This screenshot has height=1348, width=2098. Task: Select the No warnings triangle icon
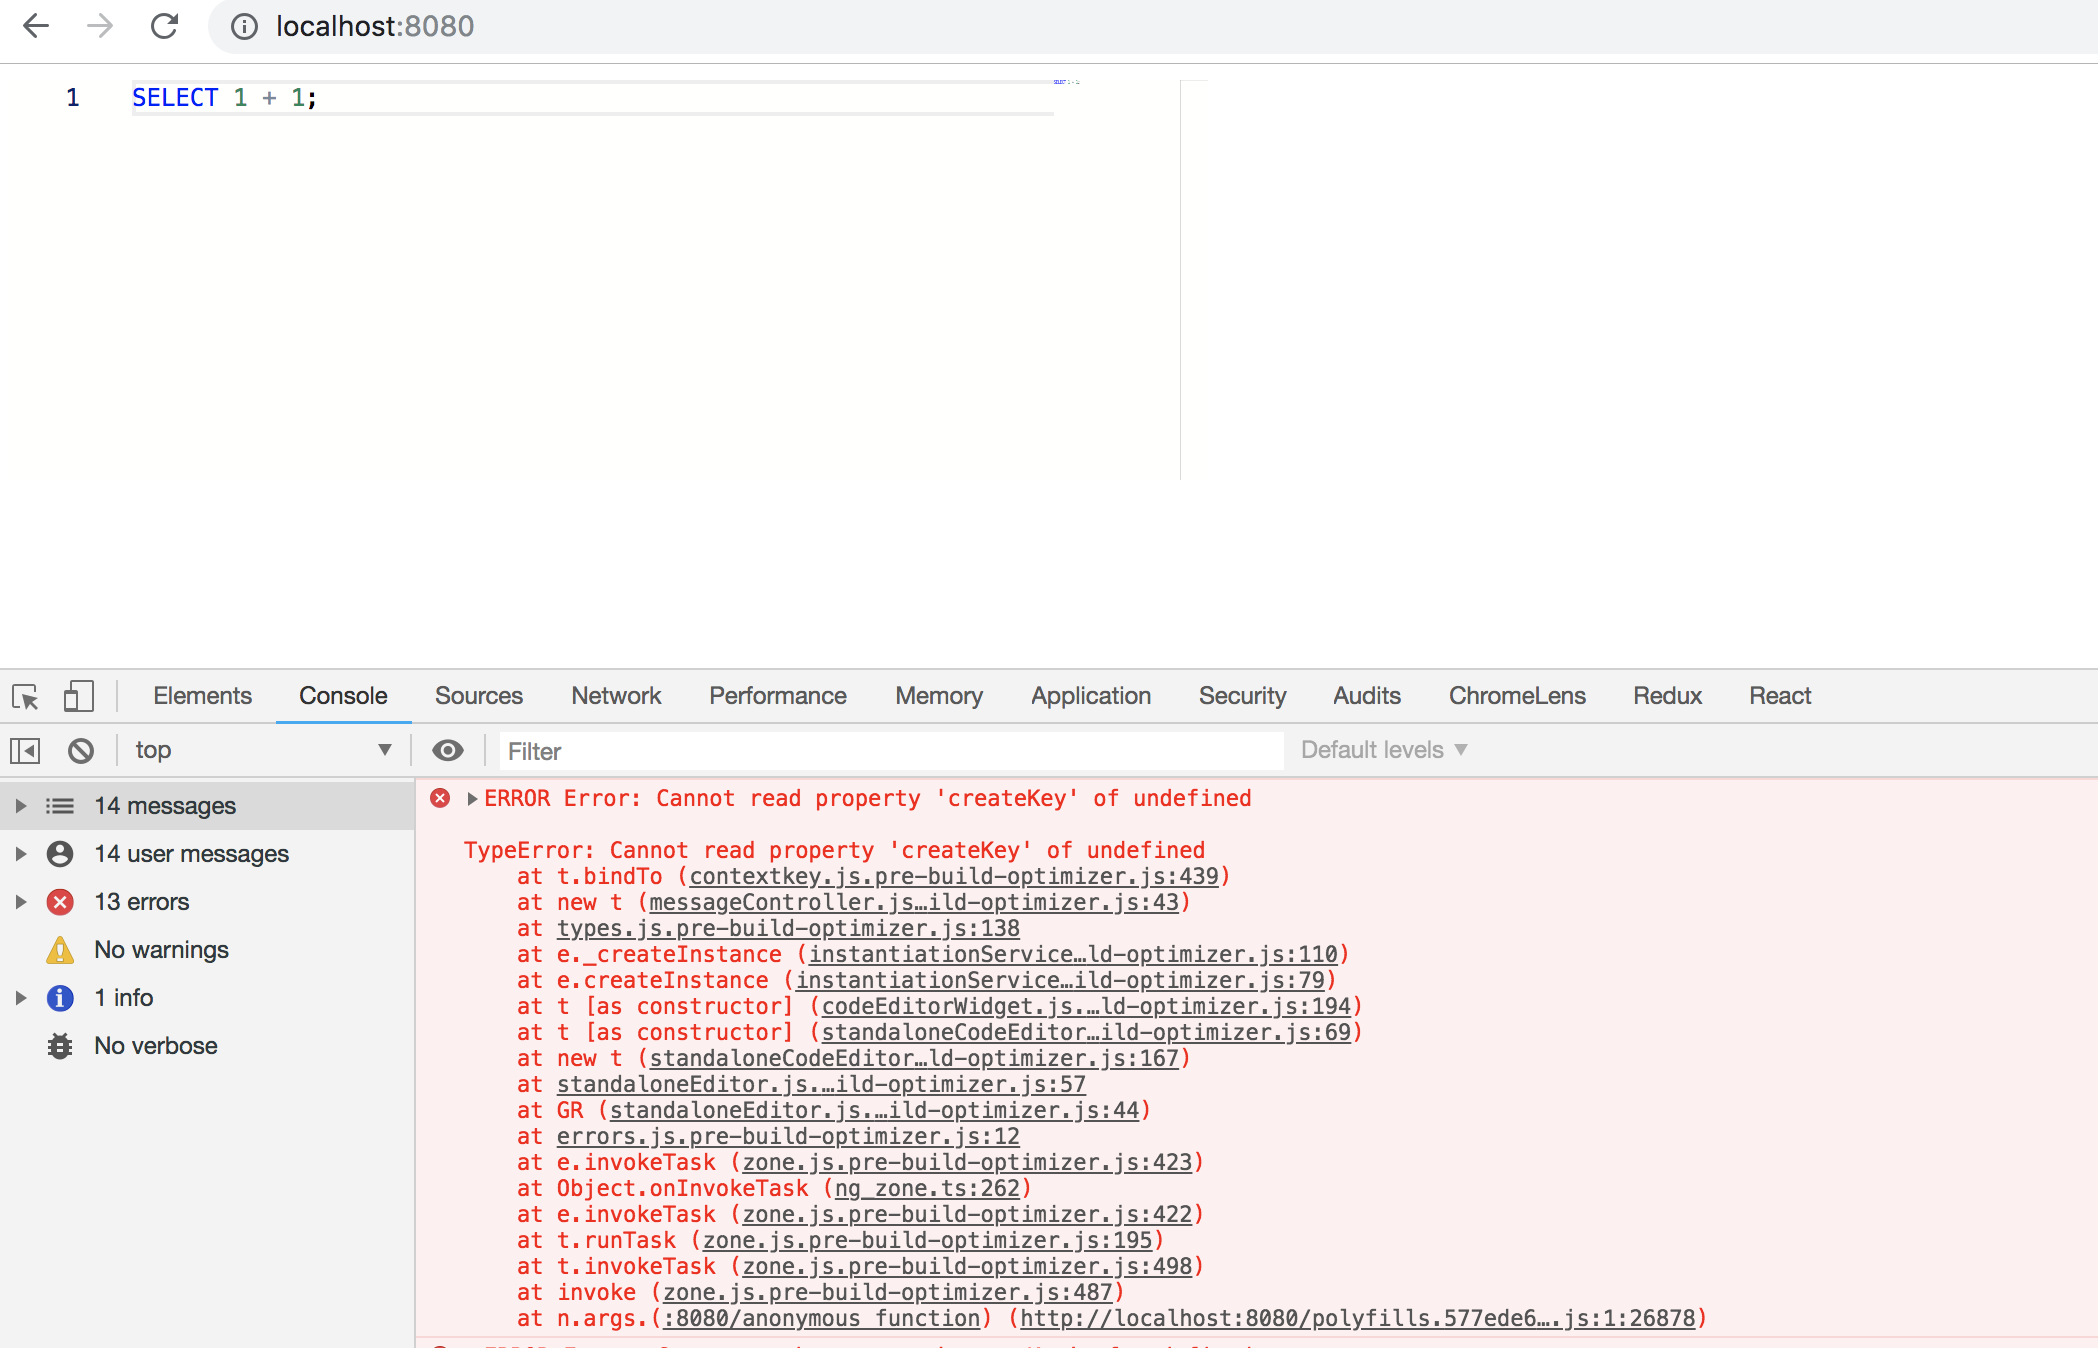60,950
